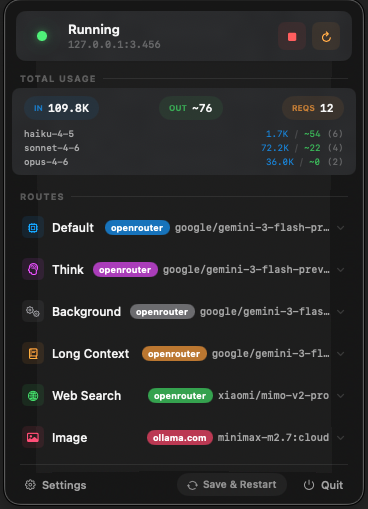Click the Background route gears icon
The image size is (368, 509).
click(x=33, y=312)
